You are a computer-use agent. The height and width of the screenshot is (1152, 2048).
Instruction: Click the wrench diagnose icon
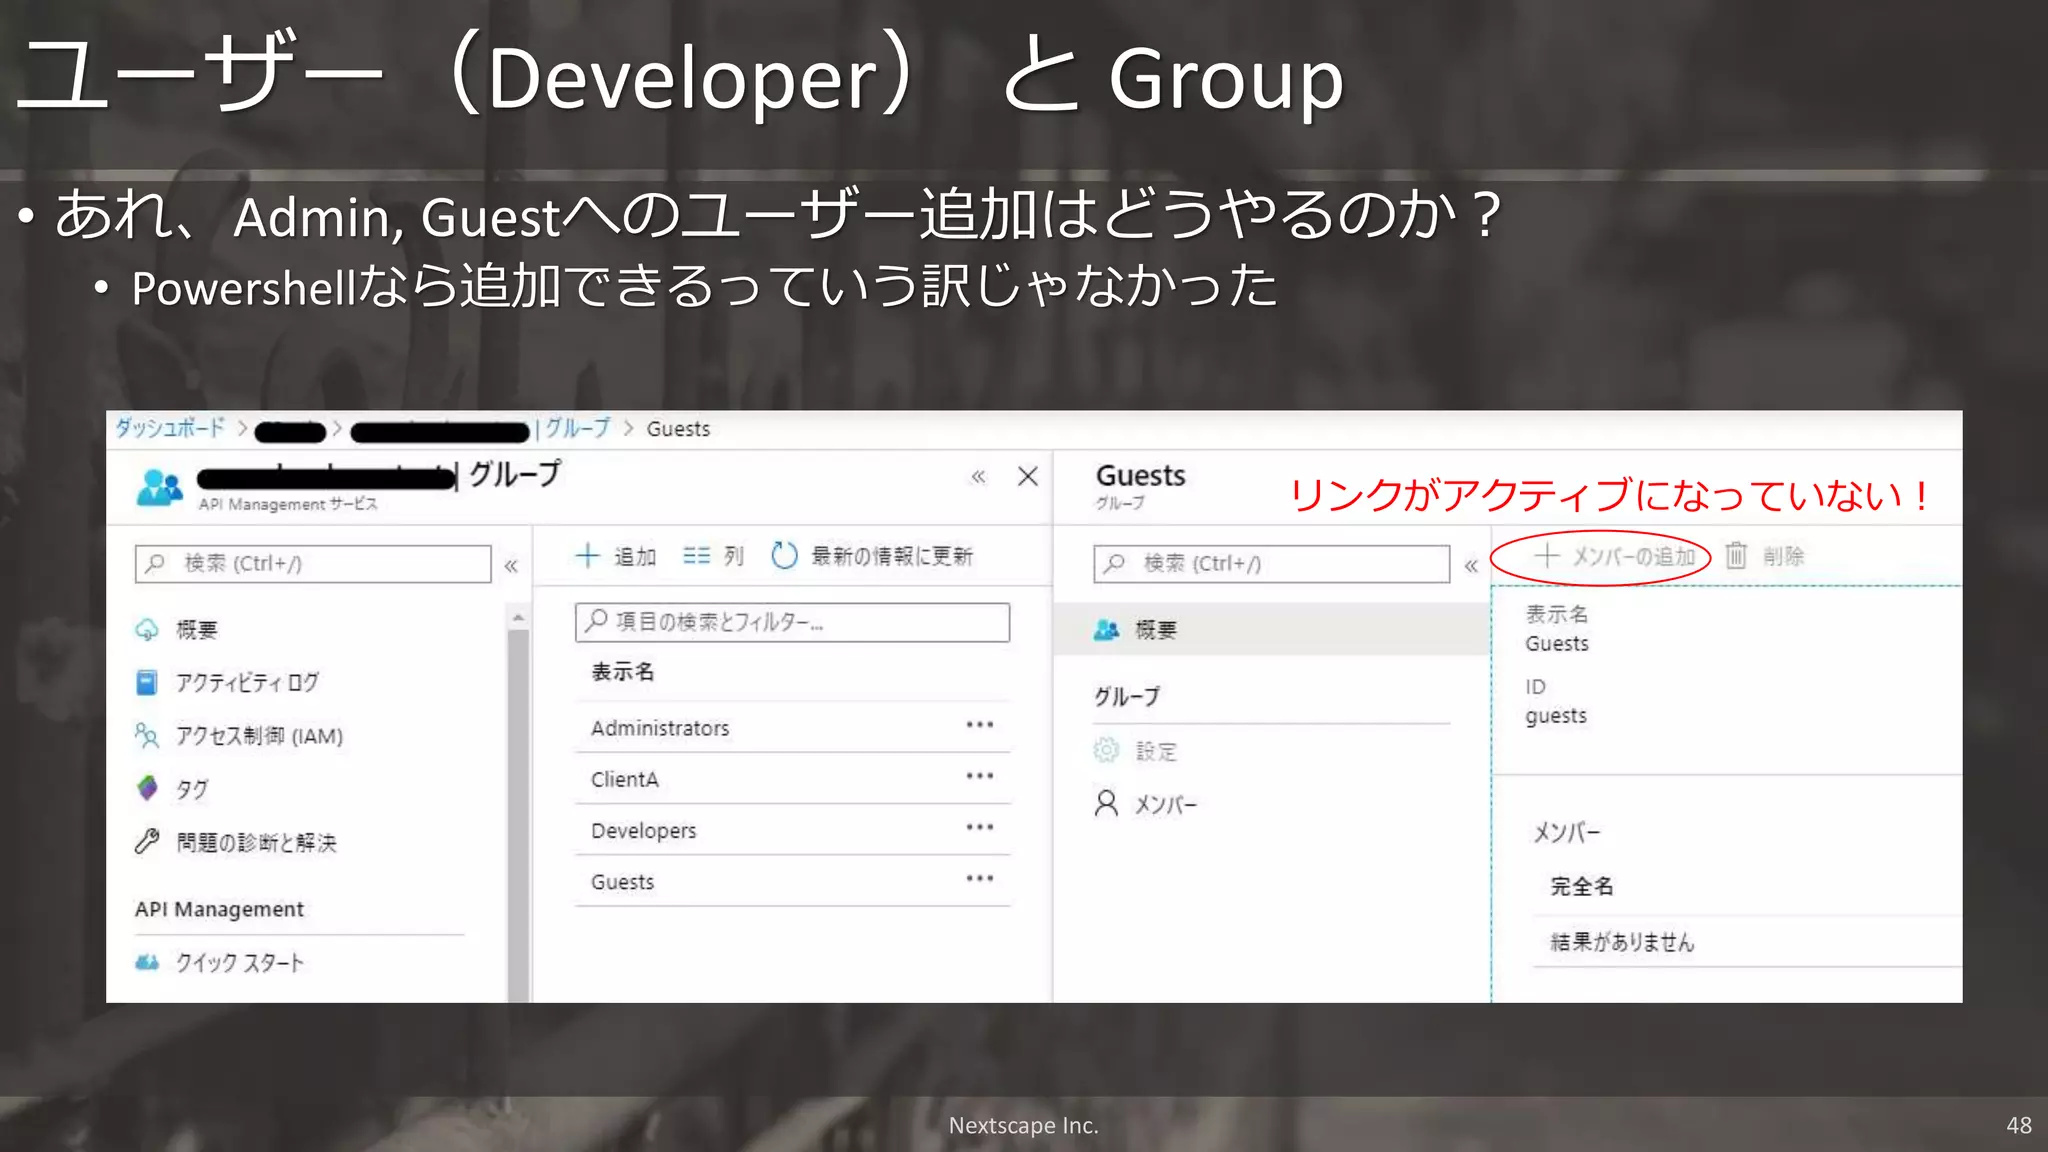click(x=147, y=841)
